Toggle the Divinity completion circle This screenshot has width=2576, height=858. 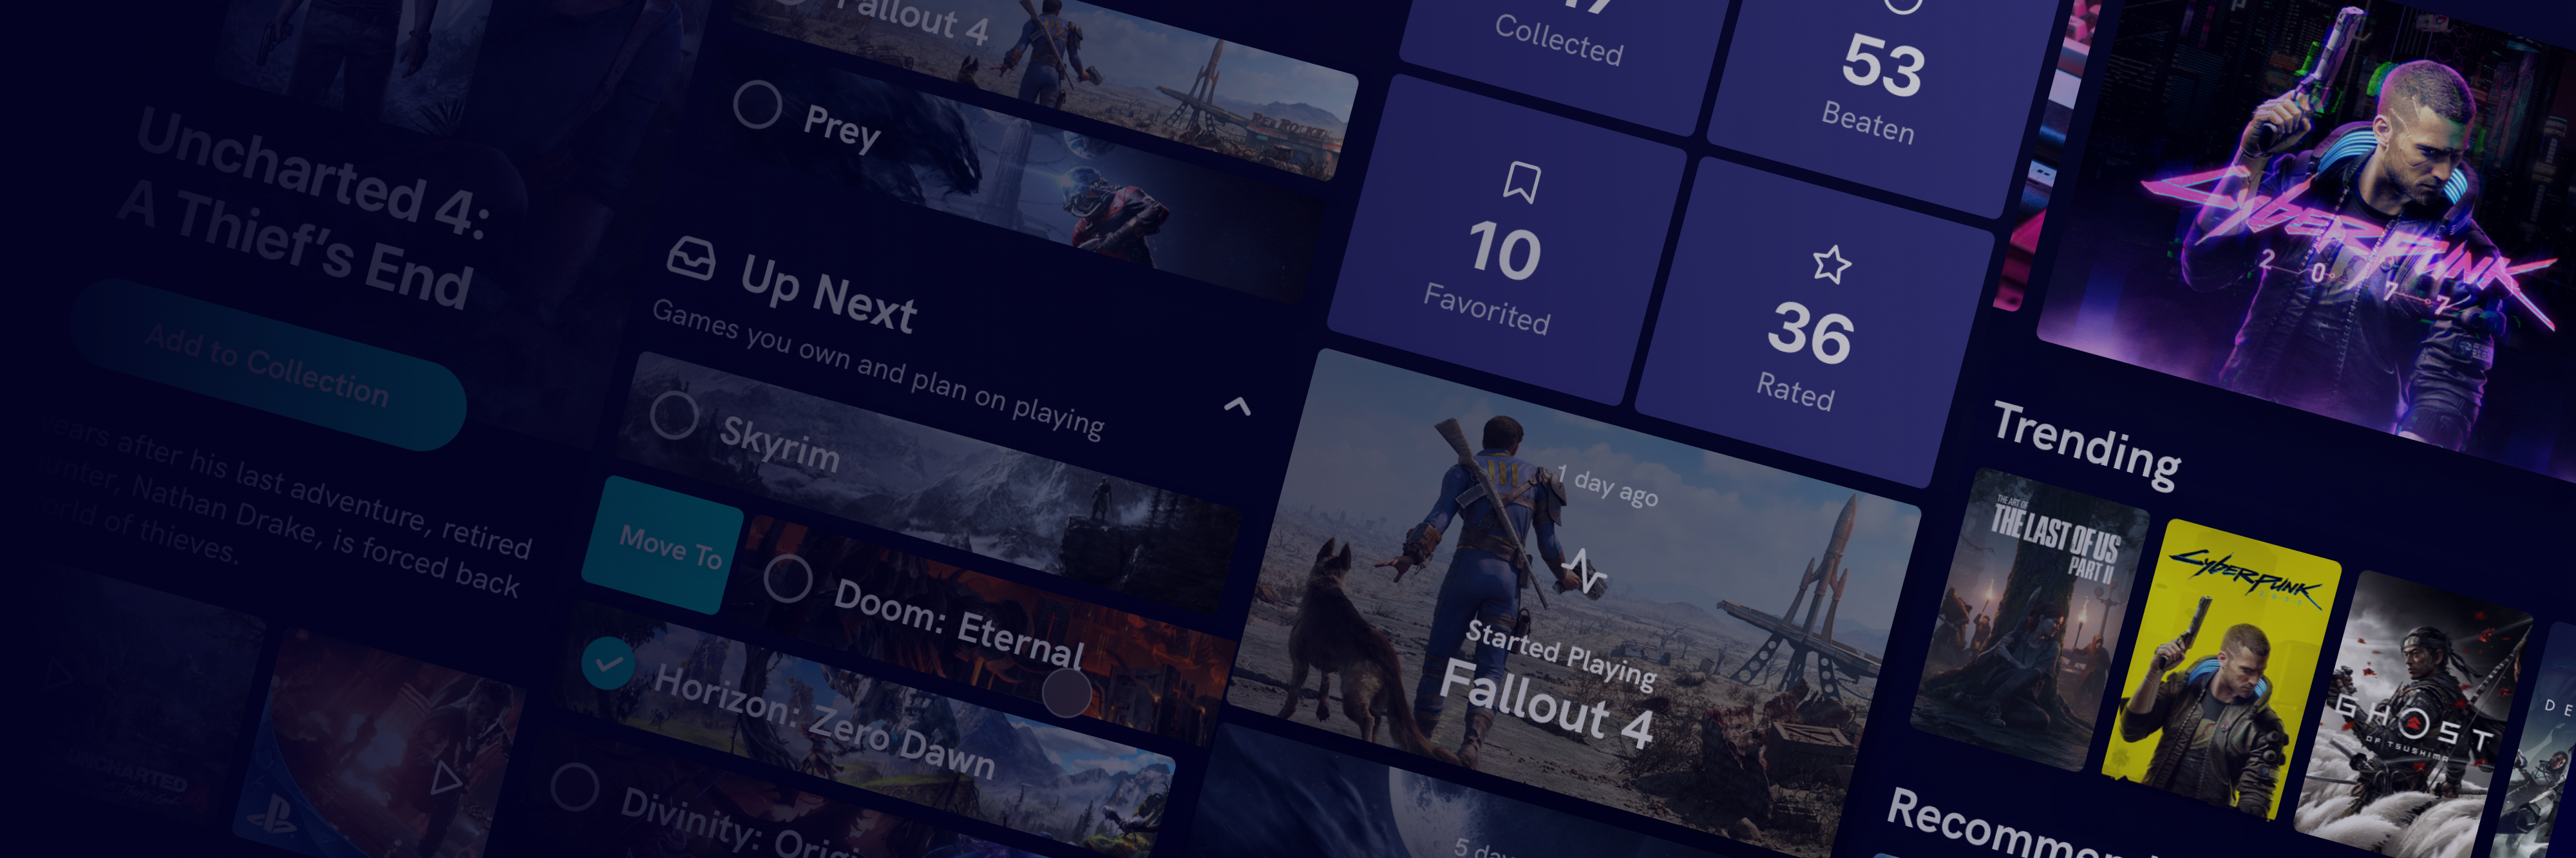(574, 787)
